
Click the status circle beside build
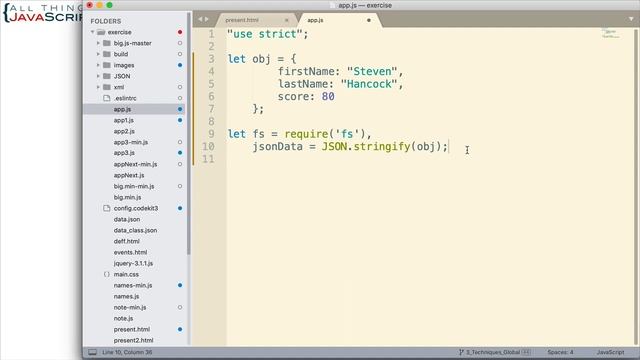(x=180, y=54)
